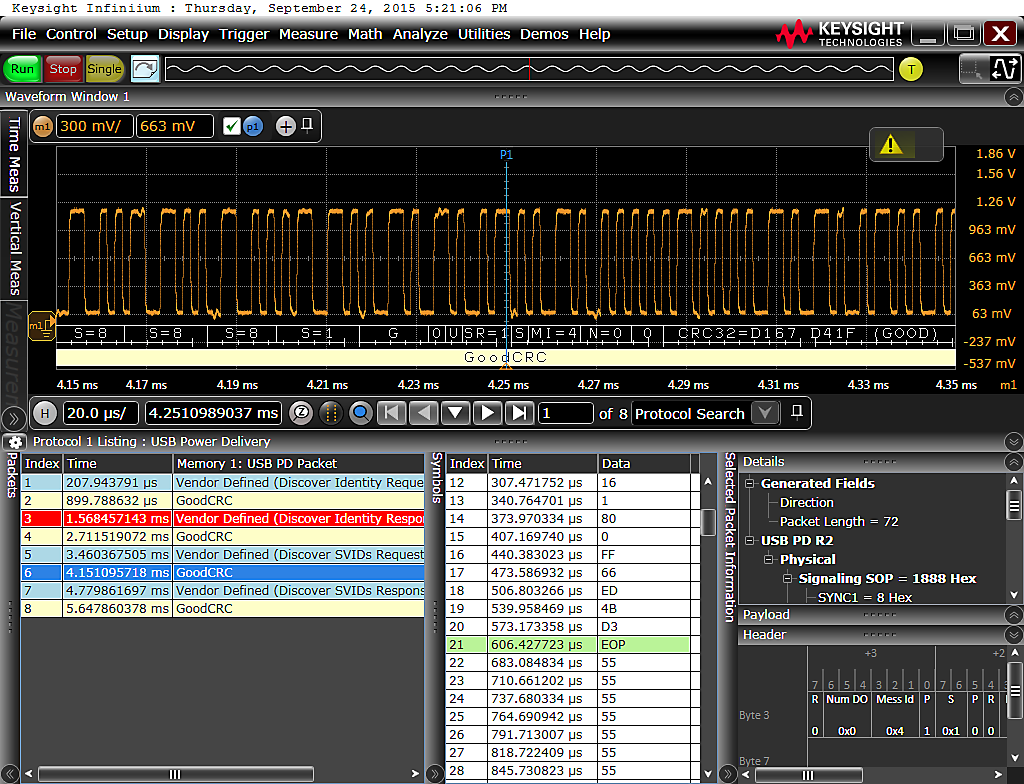Click the Z zoom-out icon in navigation bar
1024x784 pixels.
(x=300, y=413)
